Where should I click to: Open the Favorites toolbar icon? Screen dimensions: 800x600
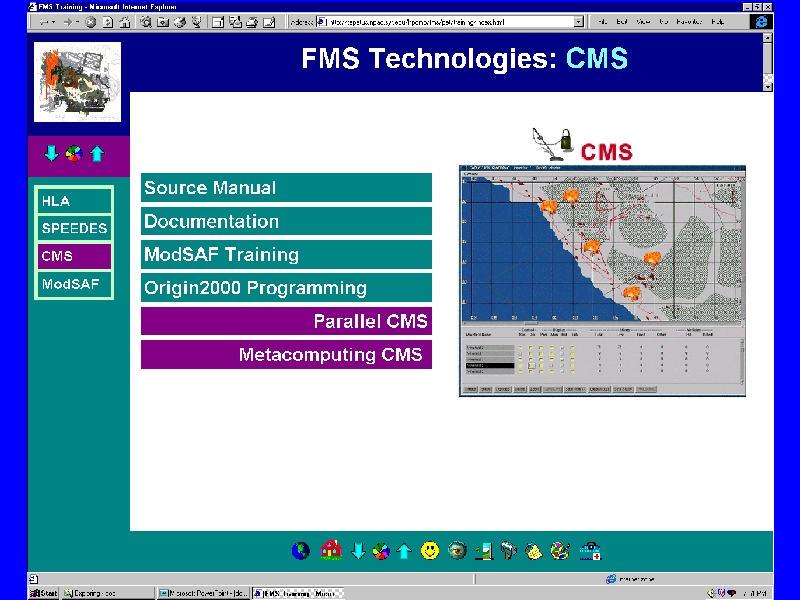pyautogui.click(x=163, y=22)
